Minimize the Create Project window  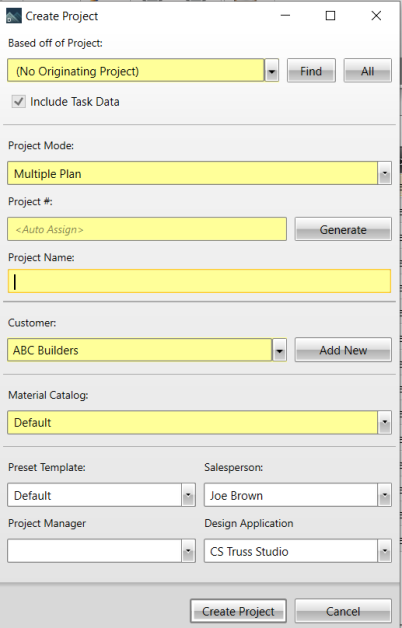tap(285, 16)
